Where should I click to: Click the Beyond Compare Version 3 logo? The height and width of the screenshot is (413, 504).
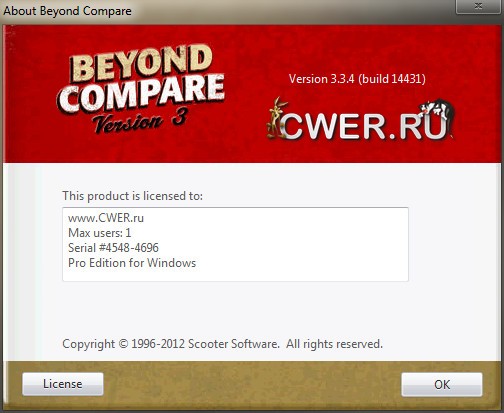(140, 89)
